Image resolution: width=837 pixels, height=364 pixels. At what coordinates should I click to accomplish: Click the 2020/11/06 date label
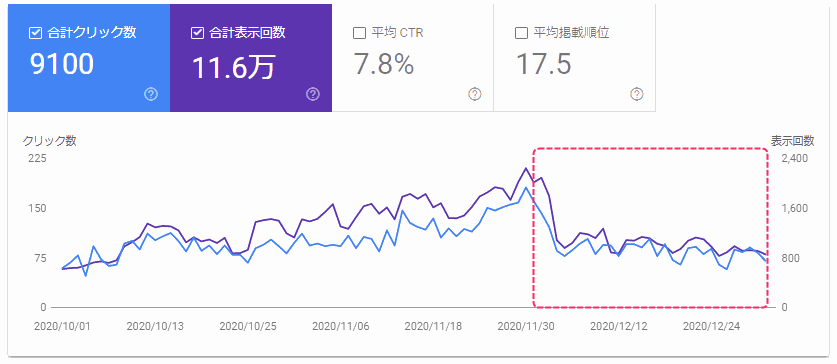pyautogui.click(x=341, y=326)
